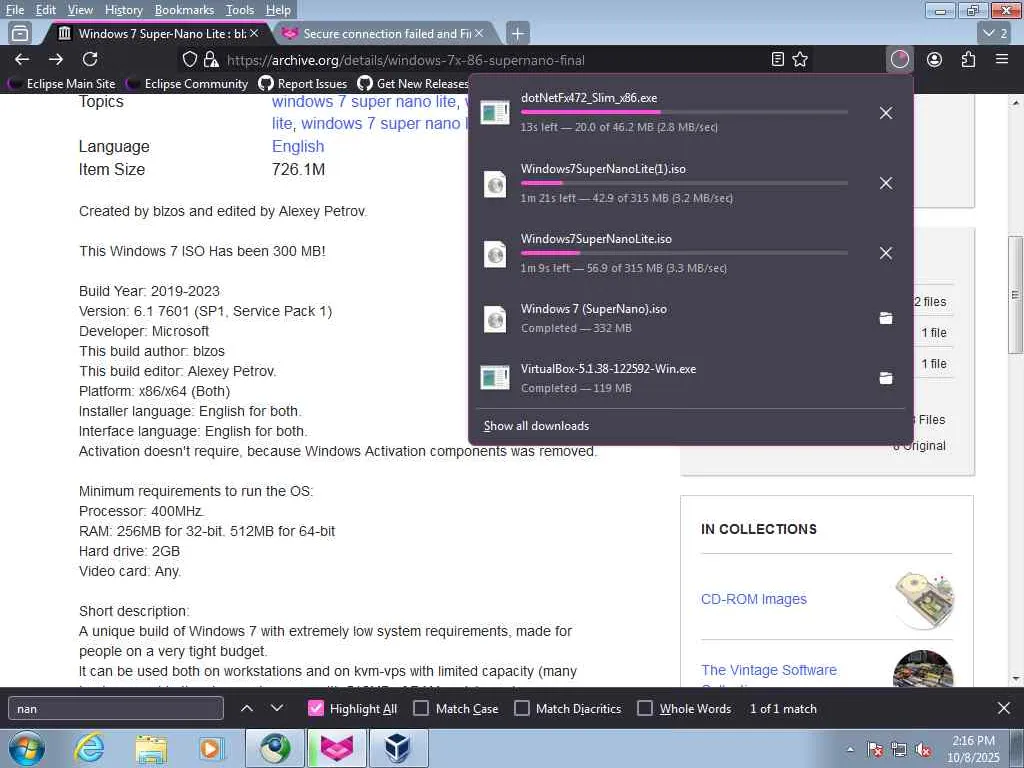Open Get New Releases bookmark
The image size is (1024, 768).
tap(413, 84)
